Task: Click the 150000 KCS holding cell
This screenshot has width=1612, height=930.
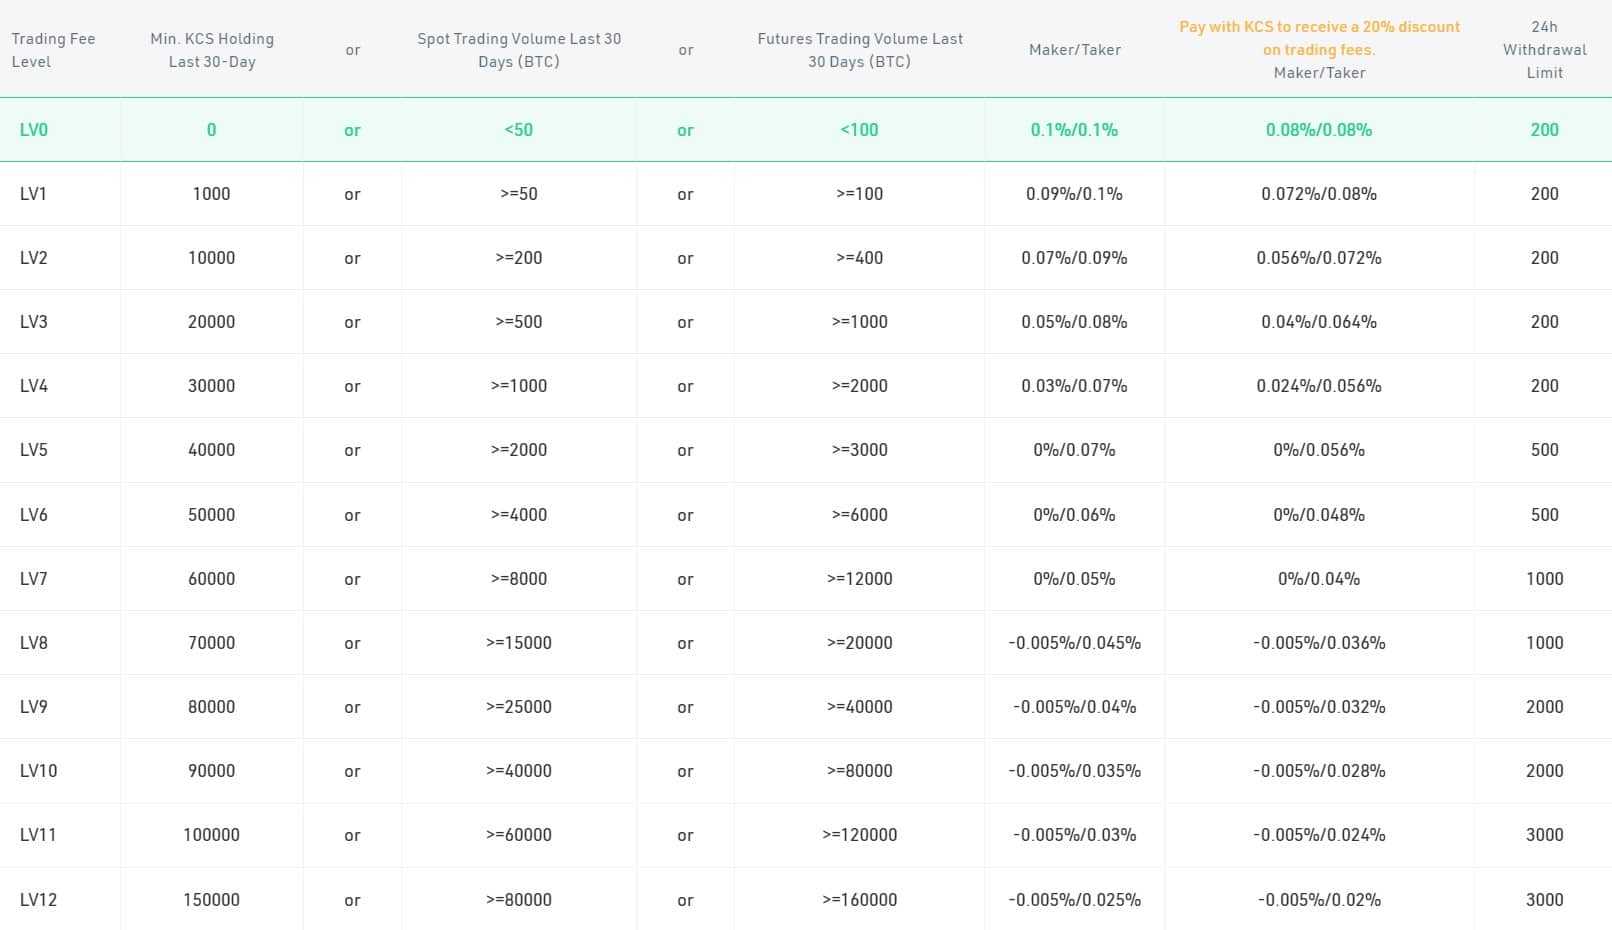Action: 211,900
